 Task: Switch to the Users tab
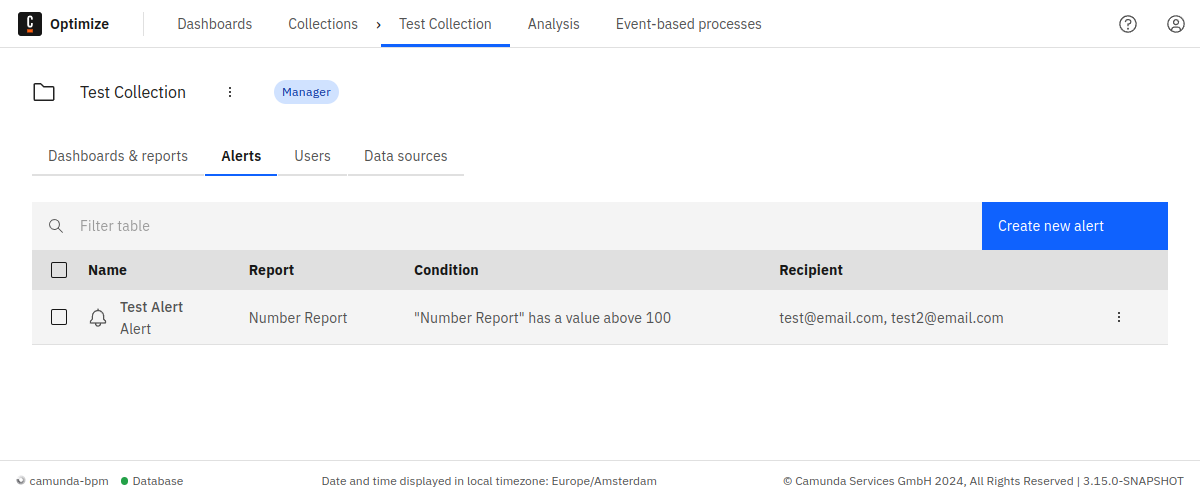(x=312, y=156)
